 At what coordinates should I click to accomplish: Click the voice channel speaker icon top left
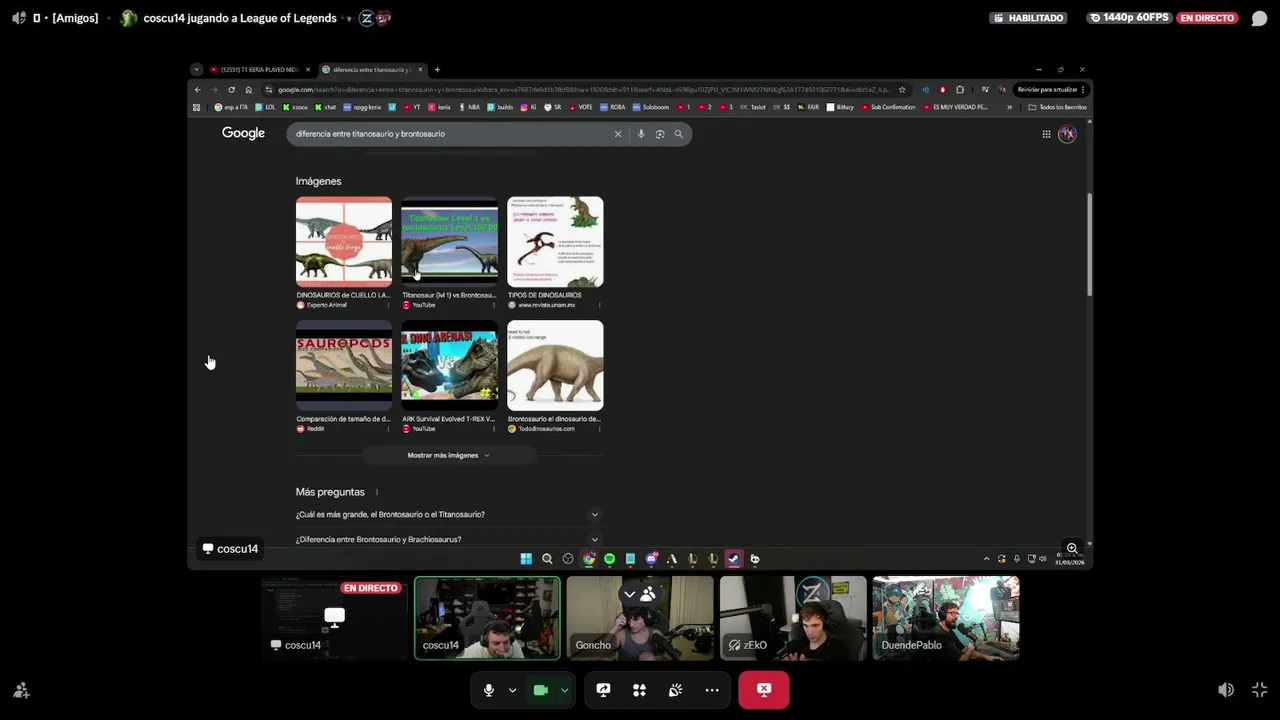[18, 18]
